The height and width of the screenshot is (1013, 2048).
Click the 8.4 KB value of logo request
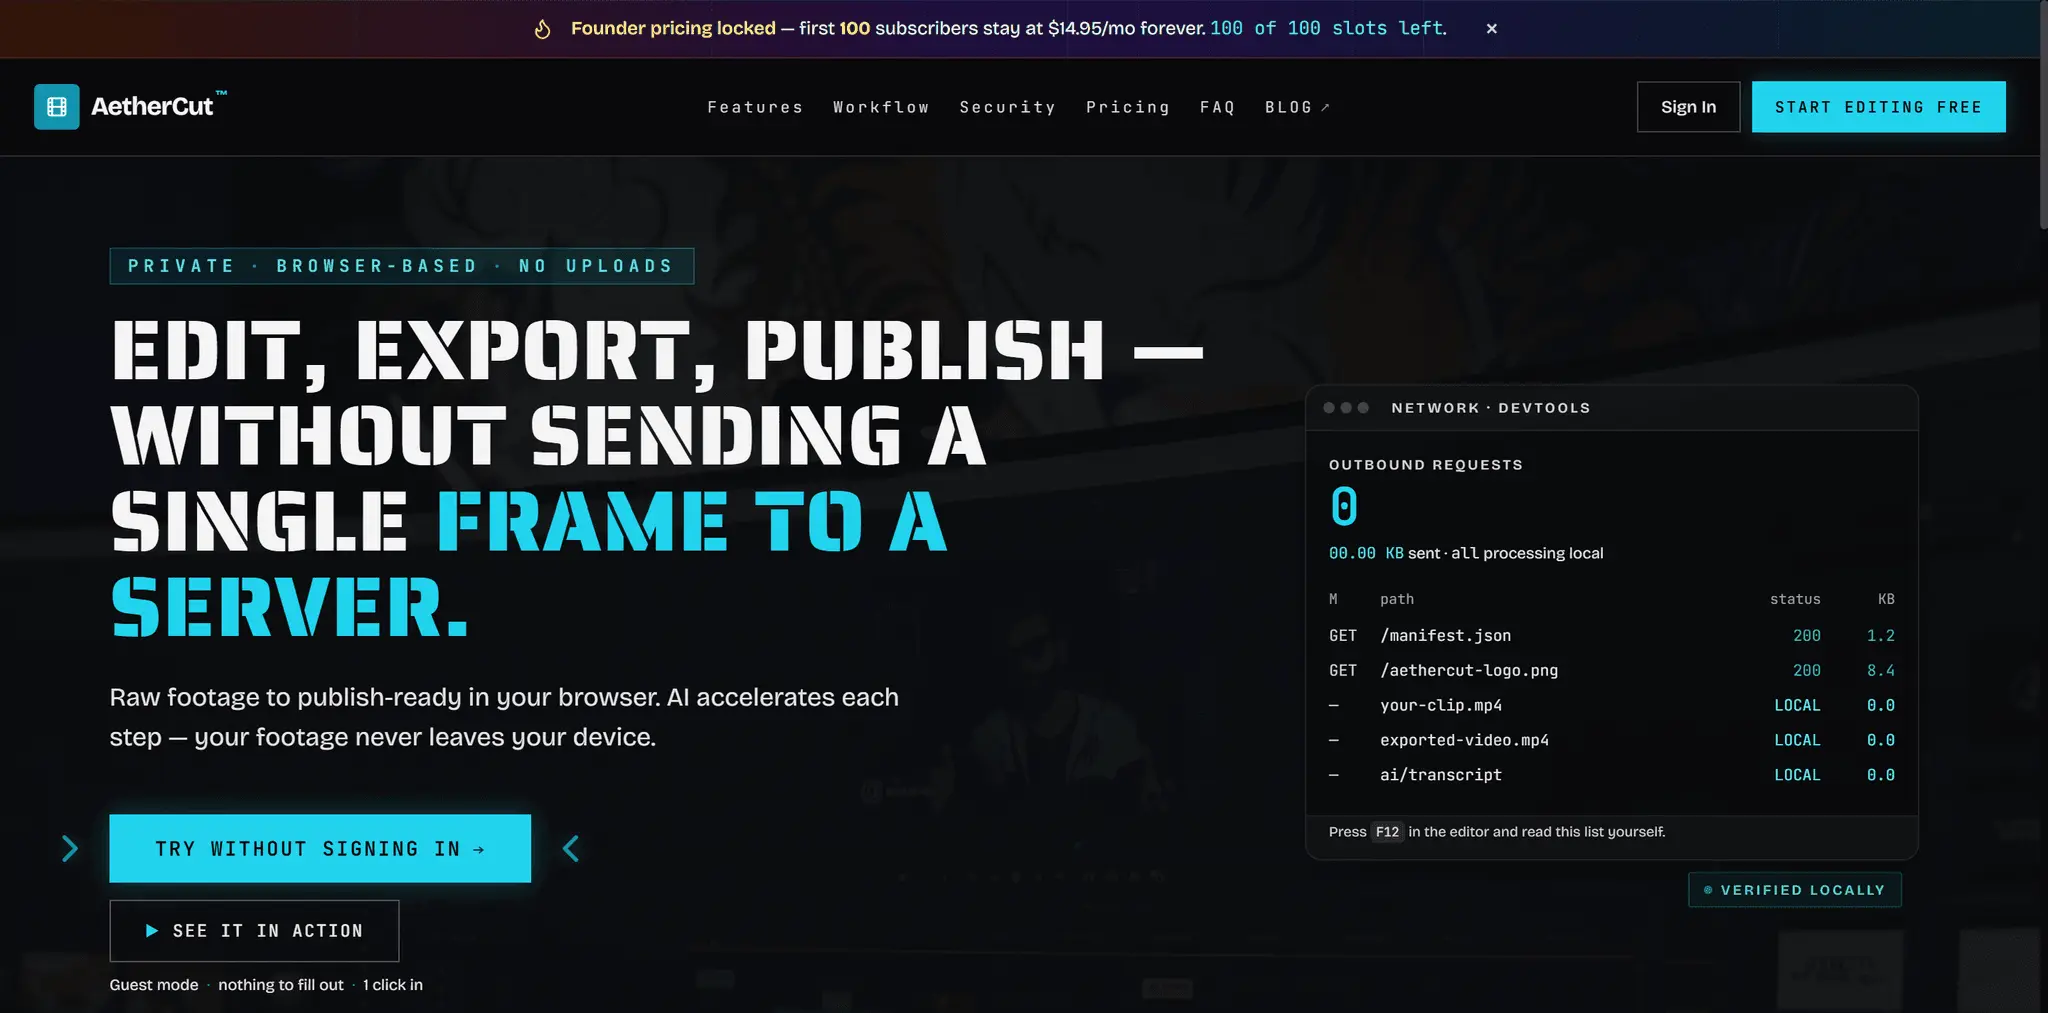[1880, 670]
